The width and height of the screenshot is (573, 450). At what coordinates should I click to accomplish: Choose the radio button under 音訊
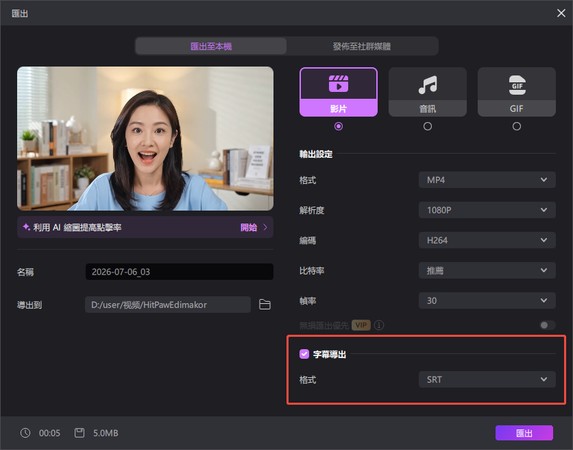click(x=428, y=126)
